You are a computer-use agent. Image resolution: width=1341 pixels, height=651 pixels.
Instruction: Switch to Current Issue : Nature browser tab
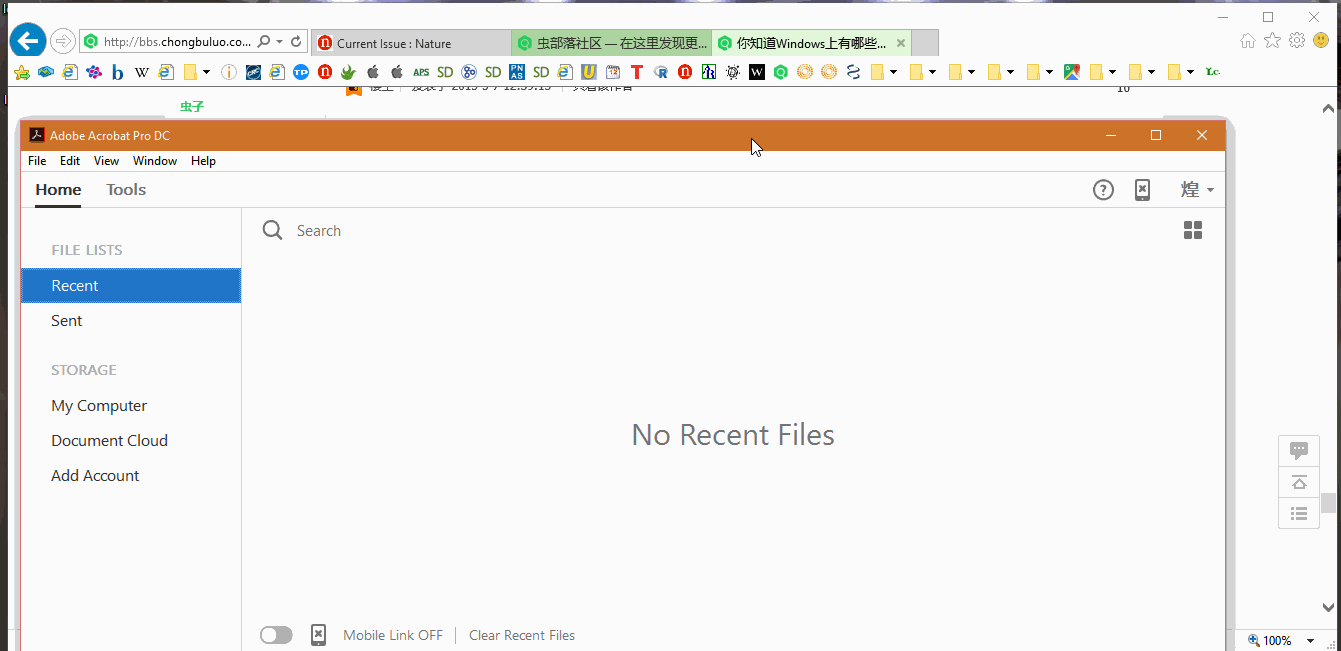(411, 43)
